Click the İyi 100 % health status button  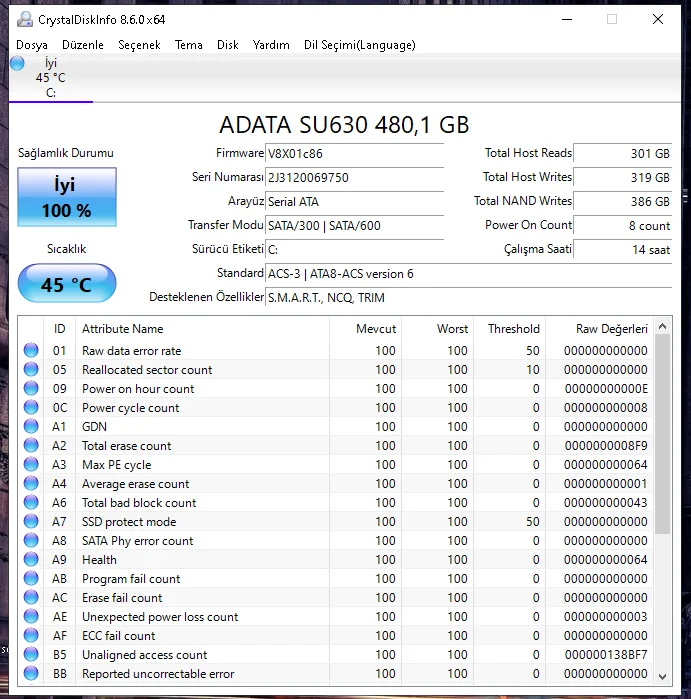coord(67,197)
